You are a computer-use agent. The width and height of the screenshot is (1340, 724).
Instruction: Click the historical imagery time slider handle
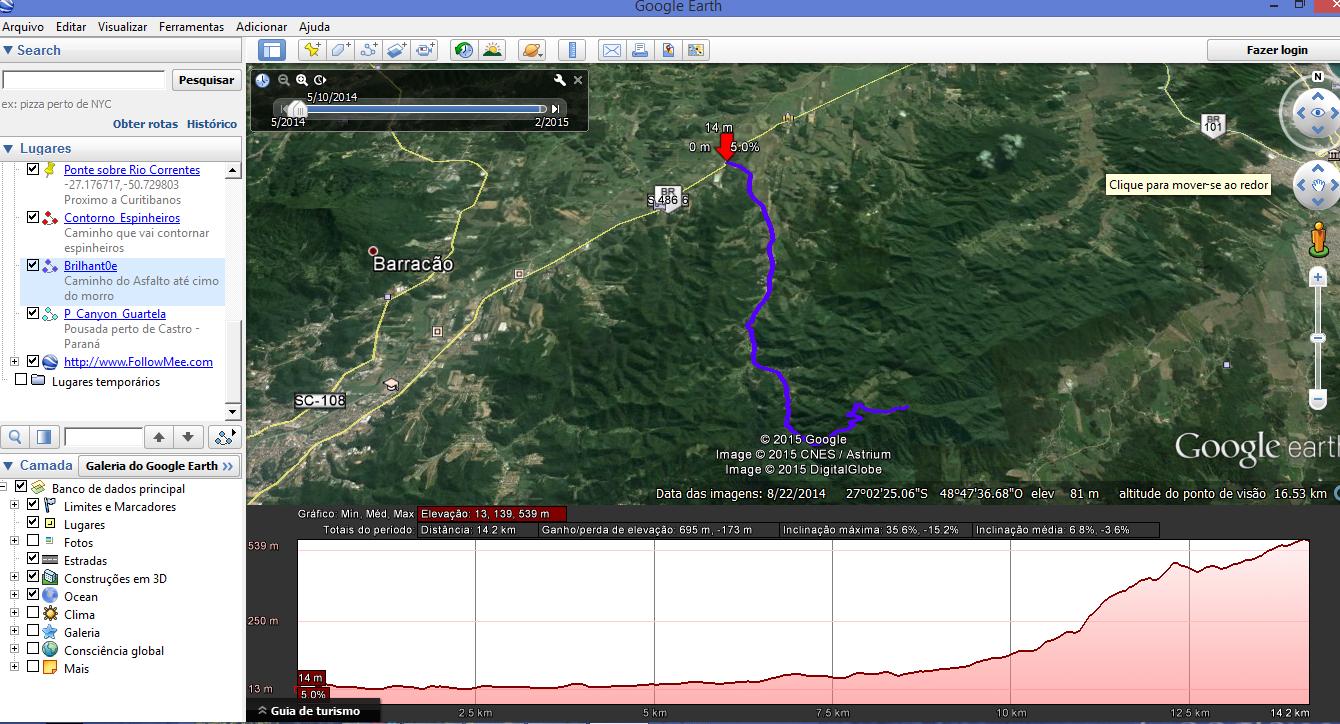[296, 109]
